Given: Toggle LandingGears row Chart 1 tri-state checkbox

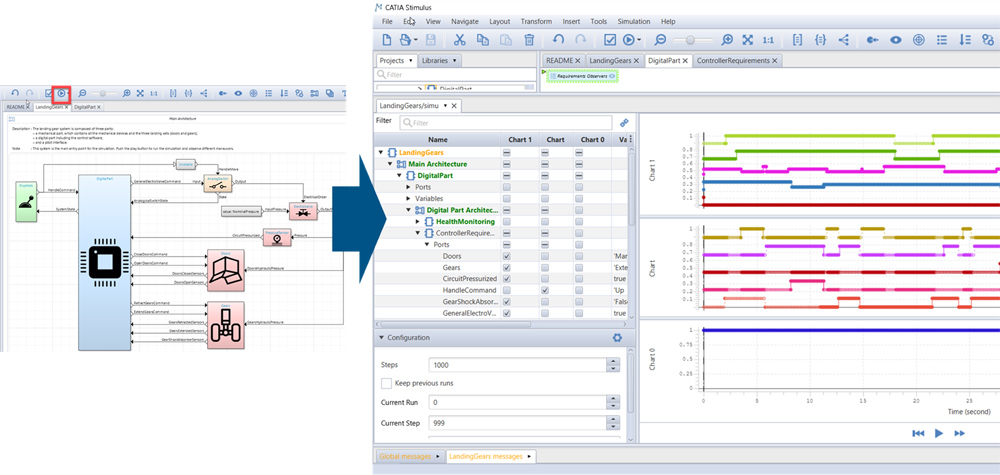Looking at the screenshot, I should pyautogui.click(x=506, y=152).
